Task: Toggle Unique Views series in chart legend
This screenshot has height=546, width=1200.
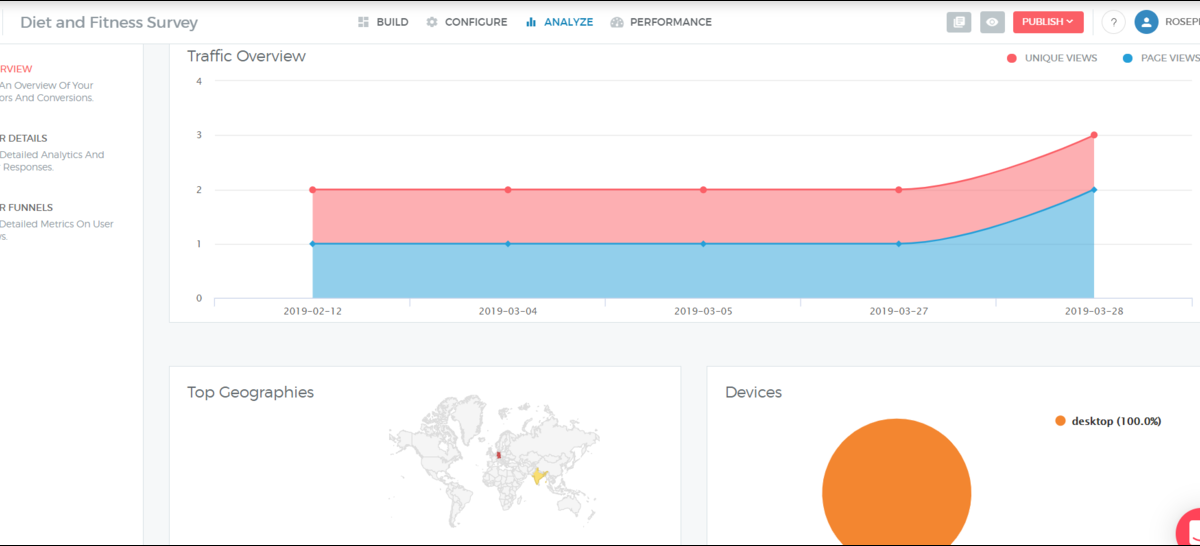Action: click(x=1052, y=58)
